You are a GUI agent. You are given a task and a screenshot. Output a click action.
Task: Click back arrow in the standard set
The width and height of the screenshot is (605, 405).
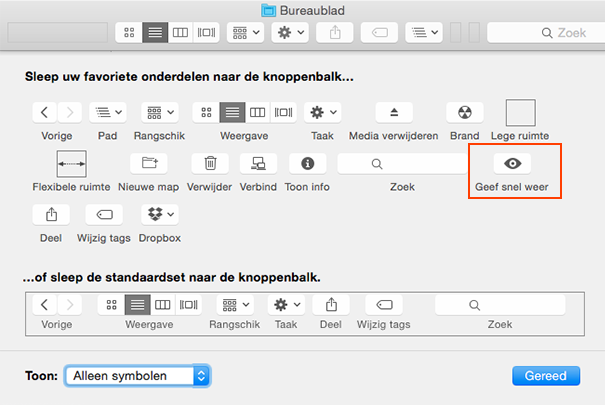pyautogui.click(x=44, y=305)
